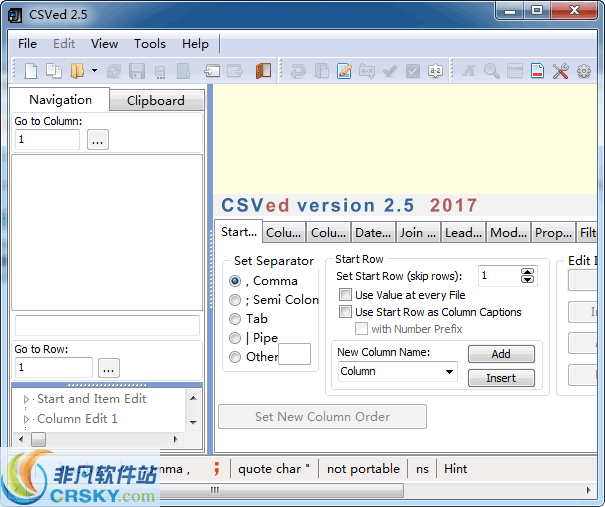Viewport: 605px width, 507px height.
Task: Click the grayed Undo arrow icon
Action: pyautogui.click(x=298, y=71)
